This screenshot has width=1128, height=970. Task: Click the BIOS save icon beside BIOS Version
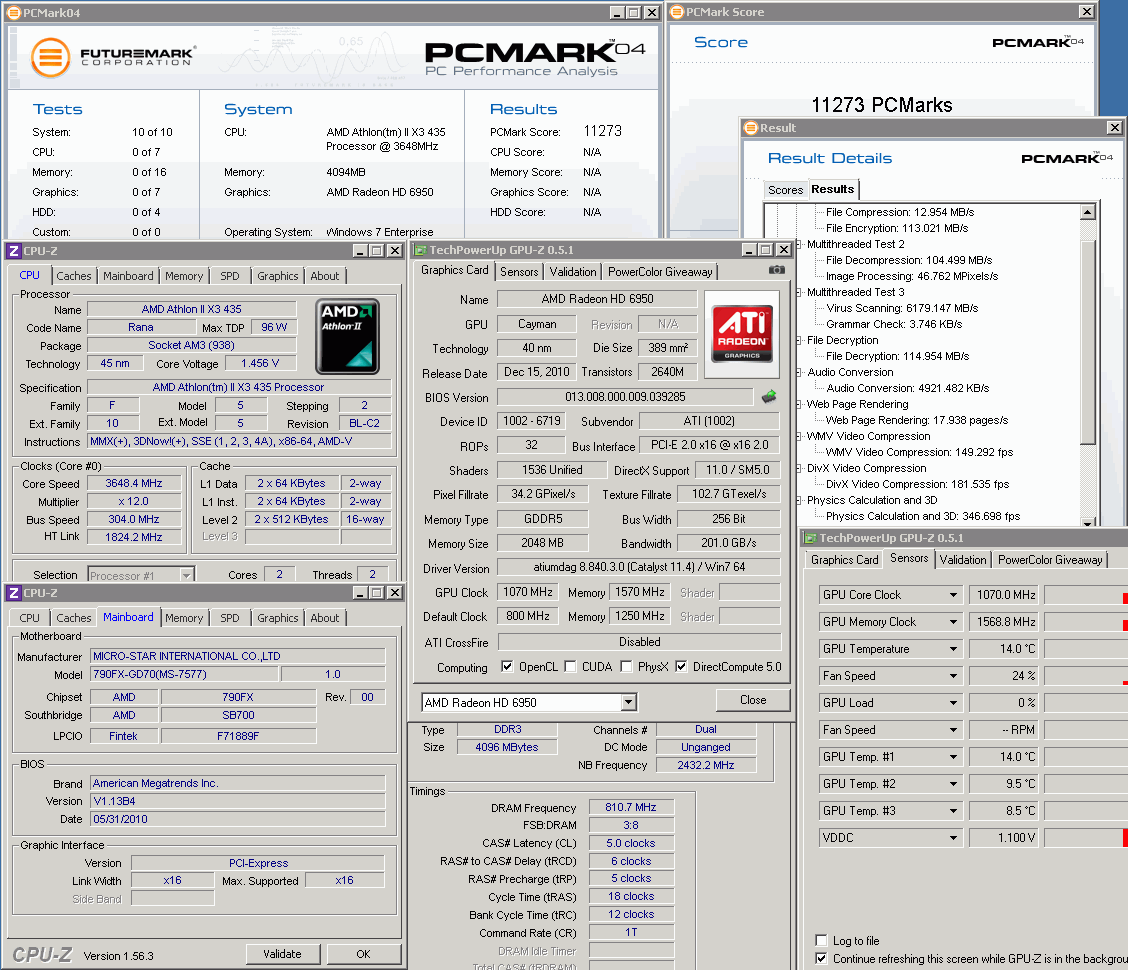coord(769,396)
